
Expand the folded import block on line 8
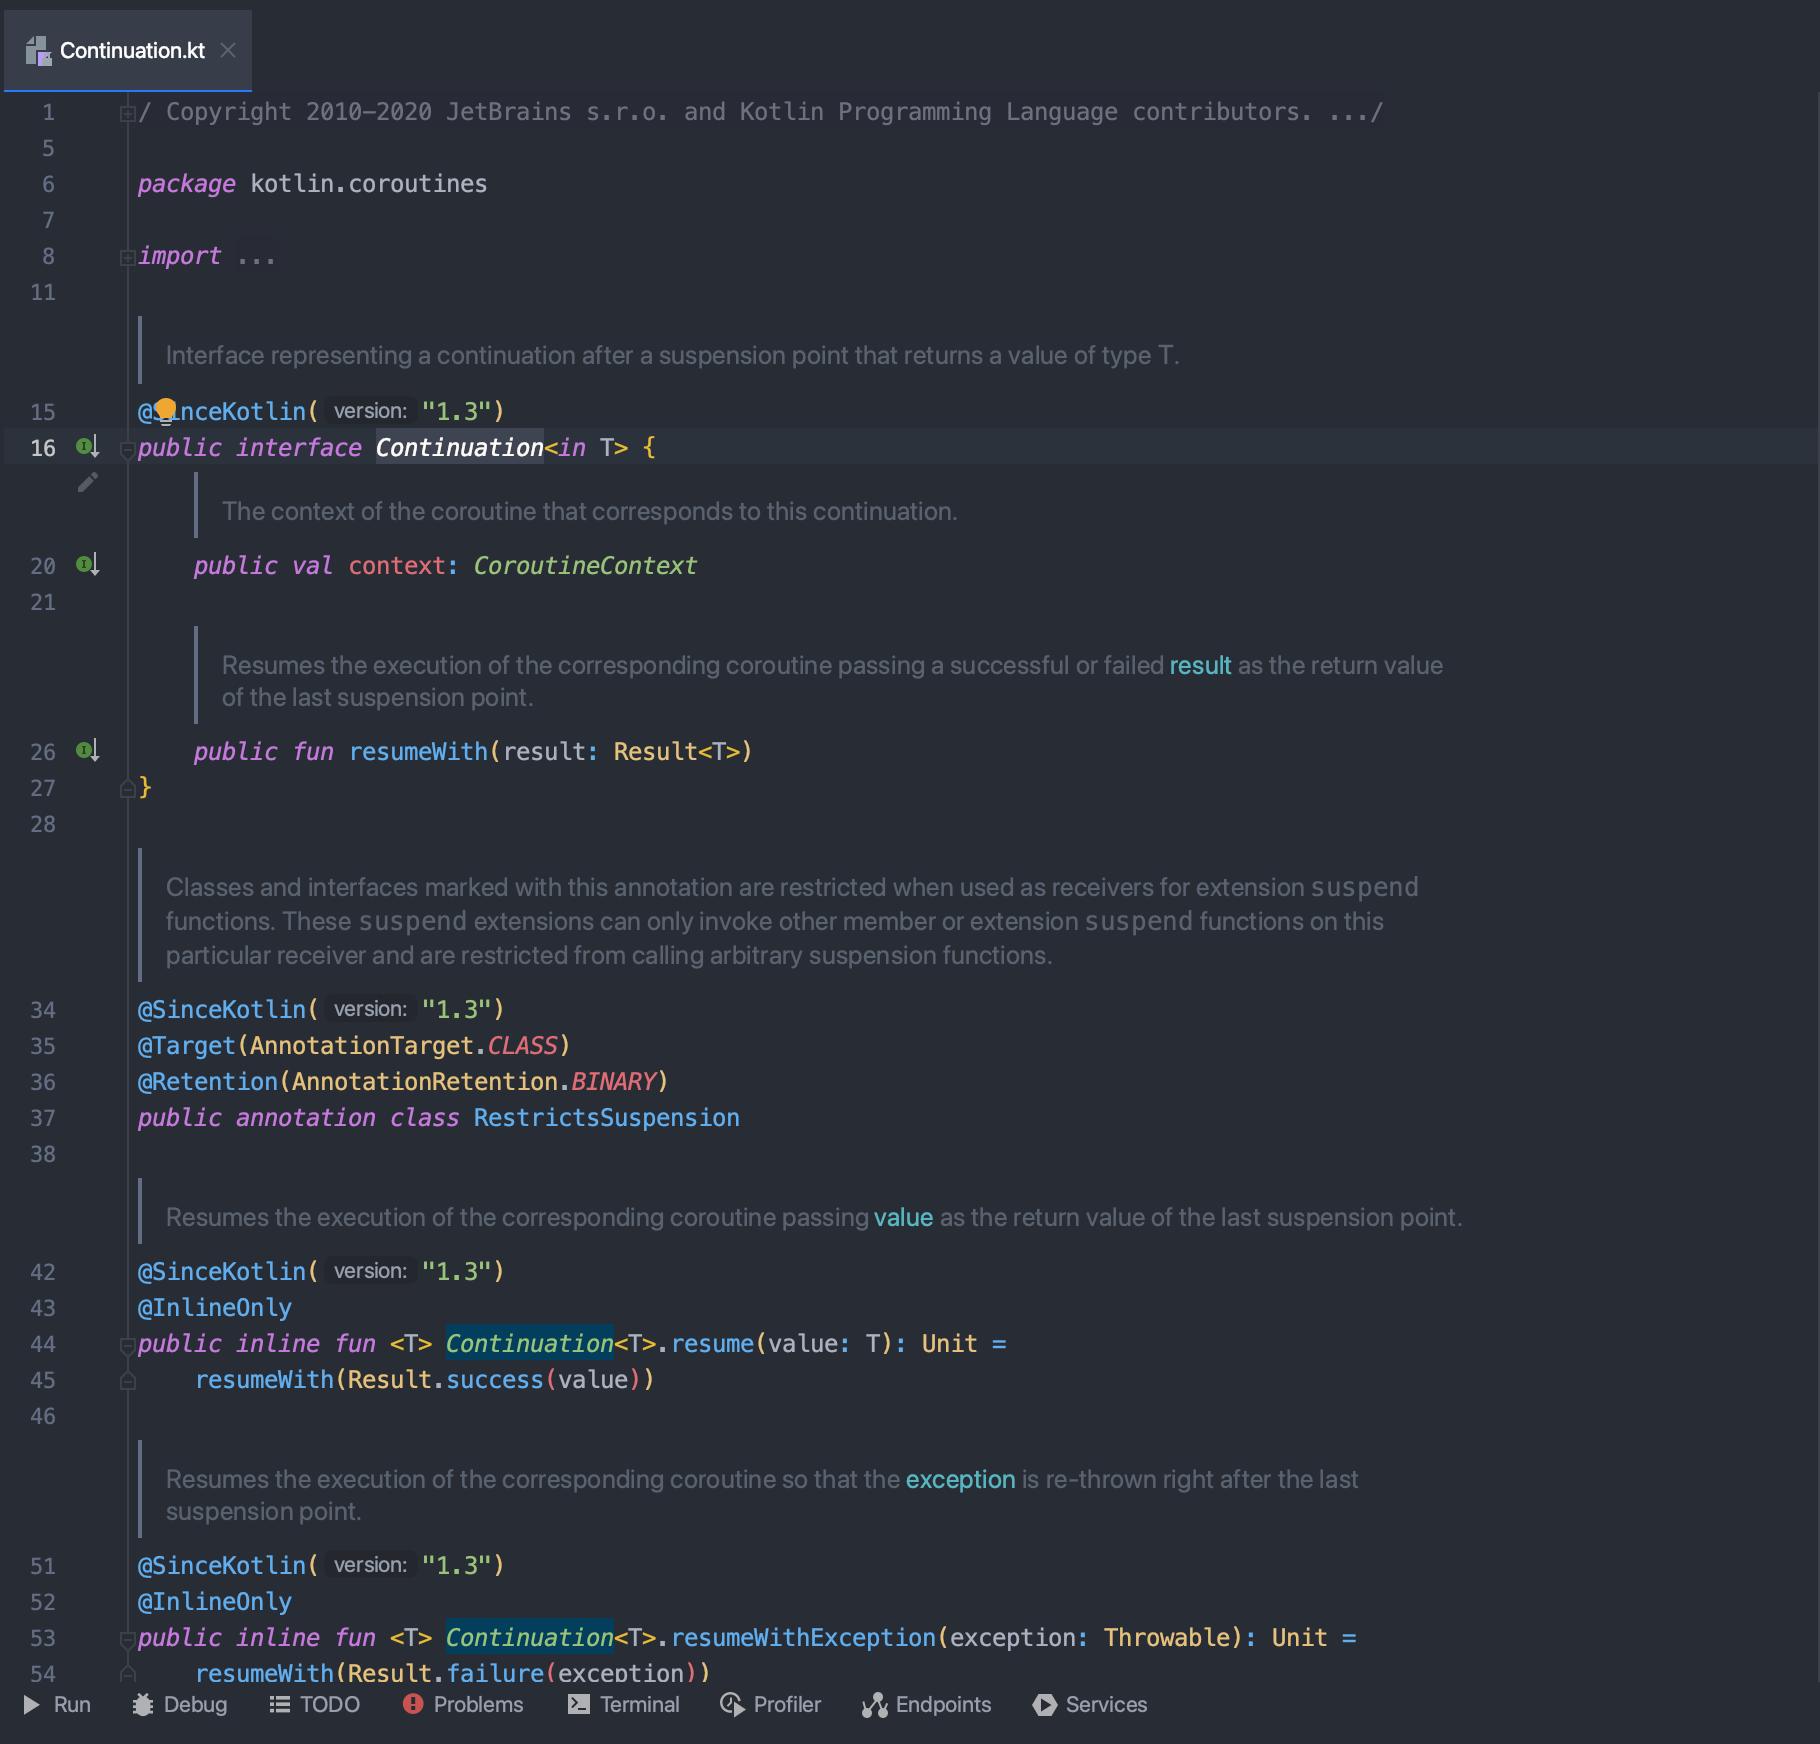(x=127, y=257)
